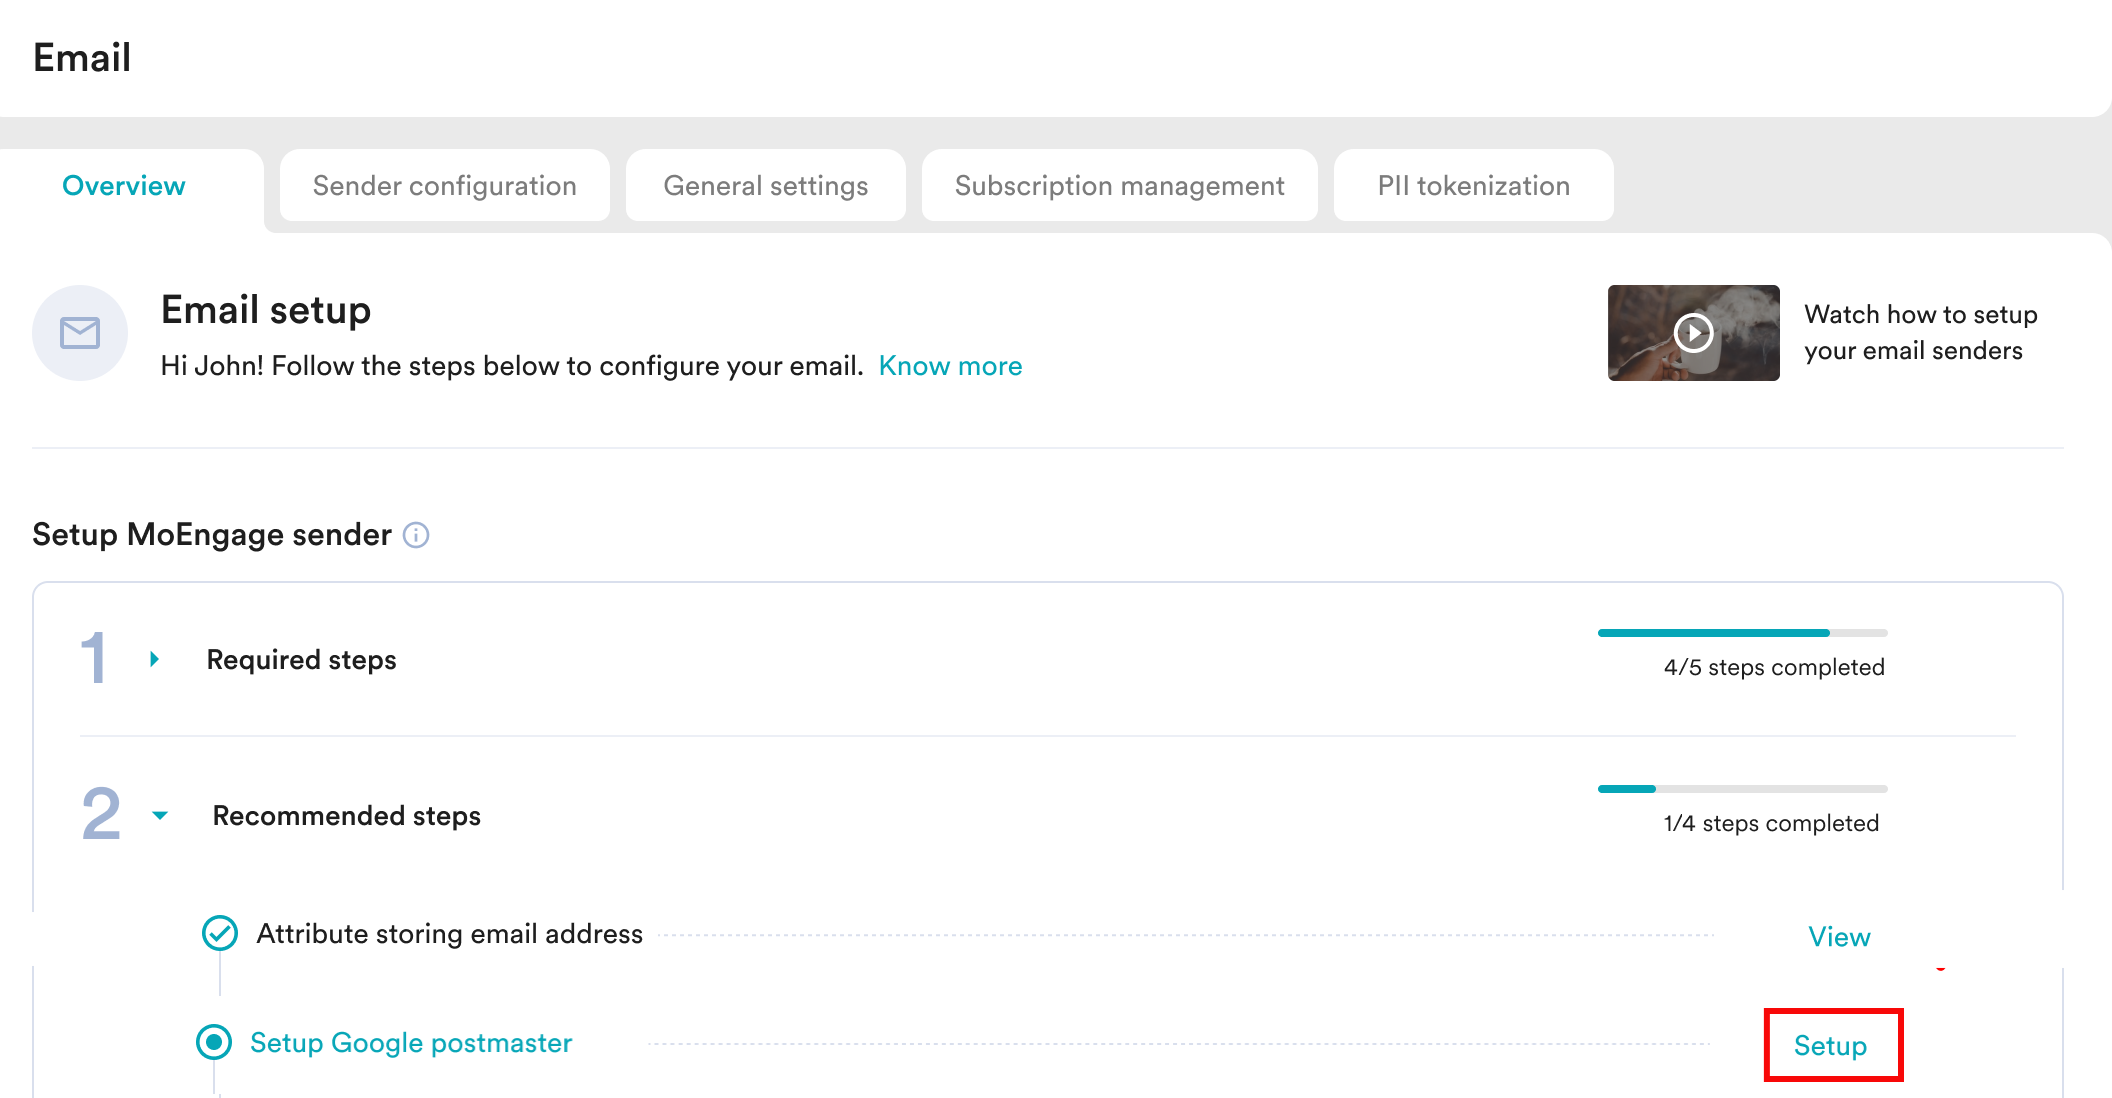Click the completed checkmark for Attribute storing email
The image size is (2112, 1098).
pyautogui.click(x=220, y=933)
